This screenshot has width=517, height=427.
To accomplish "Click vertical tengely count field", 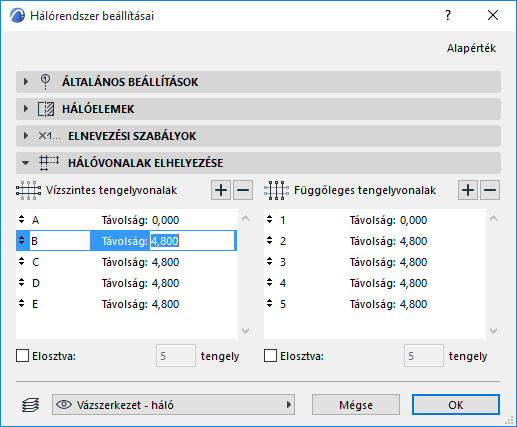I will [x=424, y=356].
